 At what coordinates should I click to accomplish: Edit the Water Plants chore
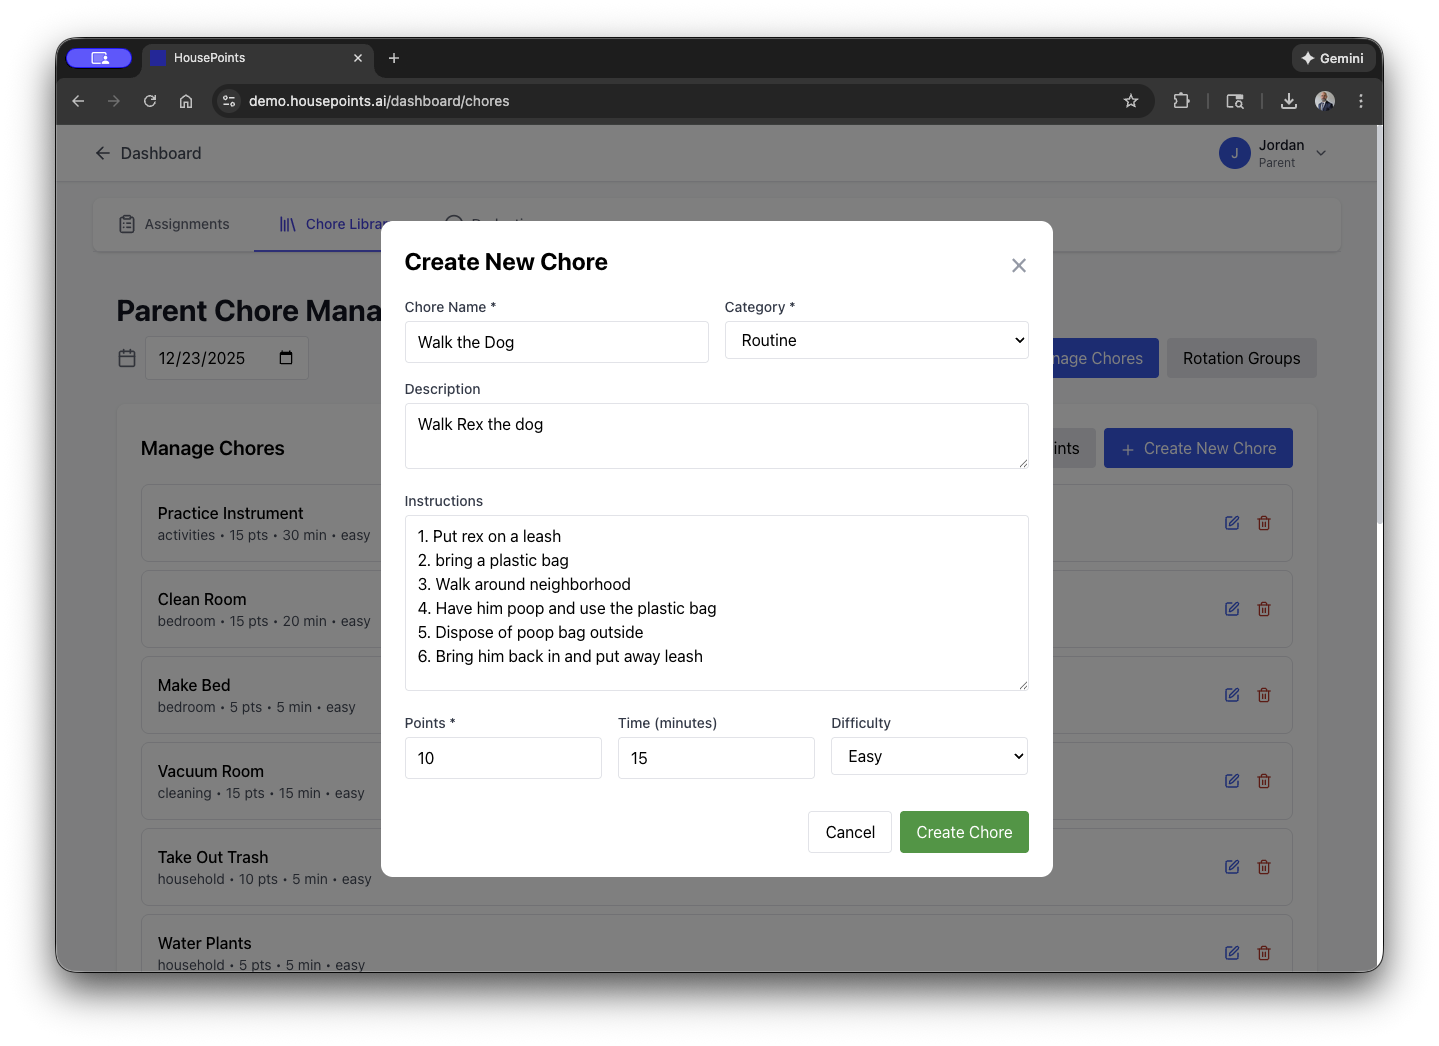1232,953
